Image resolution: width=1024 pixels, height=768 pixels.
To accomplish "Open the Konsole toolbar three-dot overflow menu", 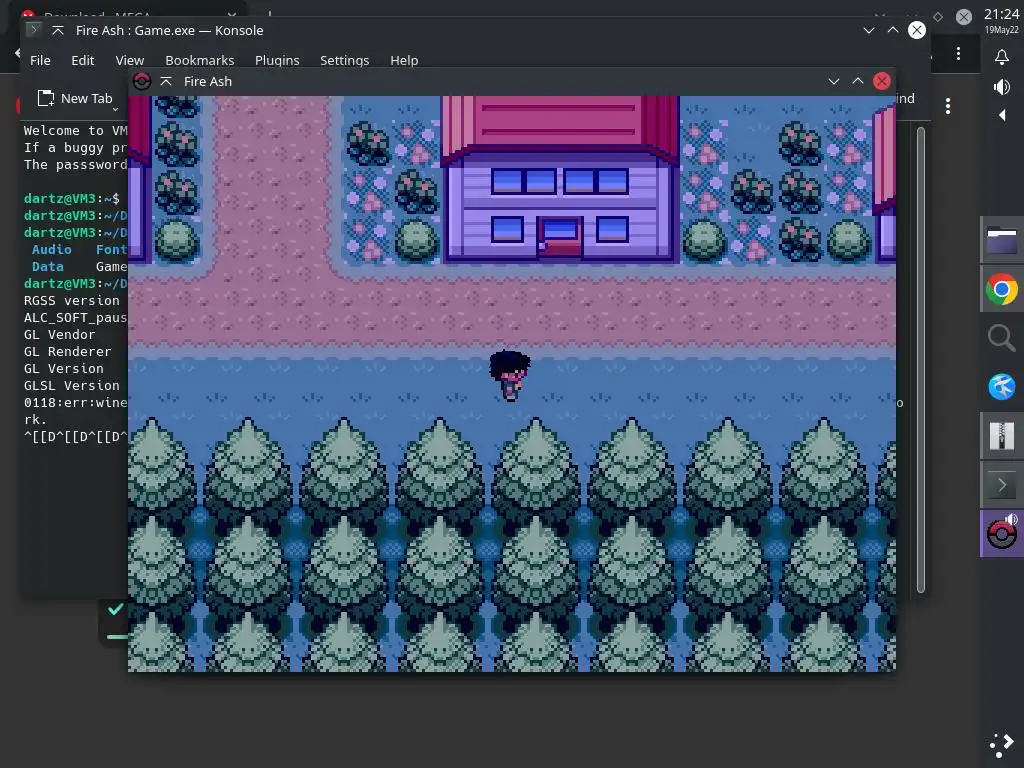I will pos(948,106).
